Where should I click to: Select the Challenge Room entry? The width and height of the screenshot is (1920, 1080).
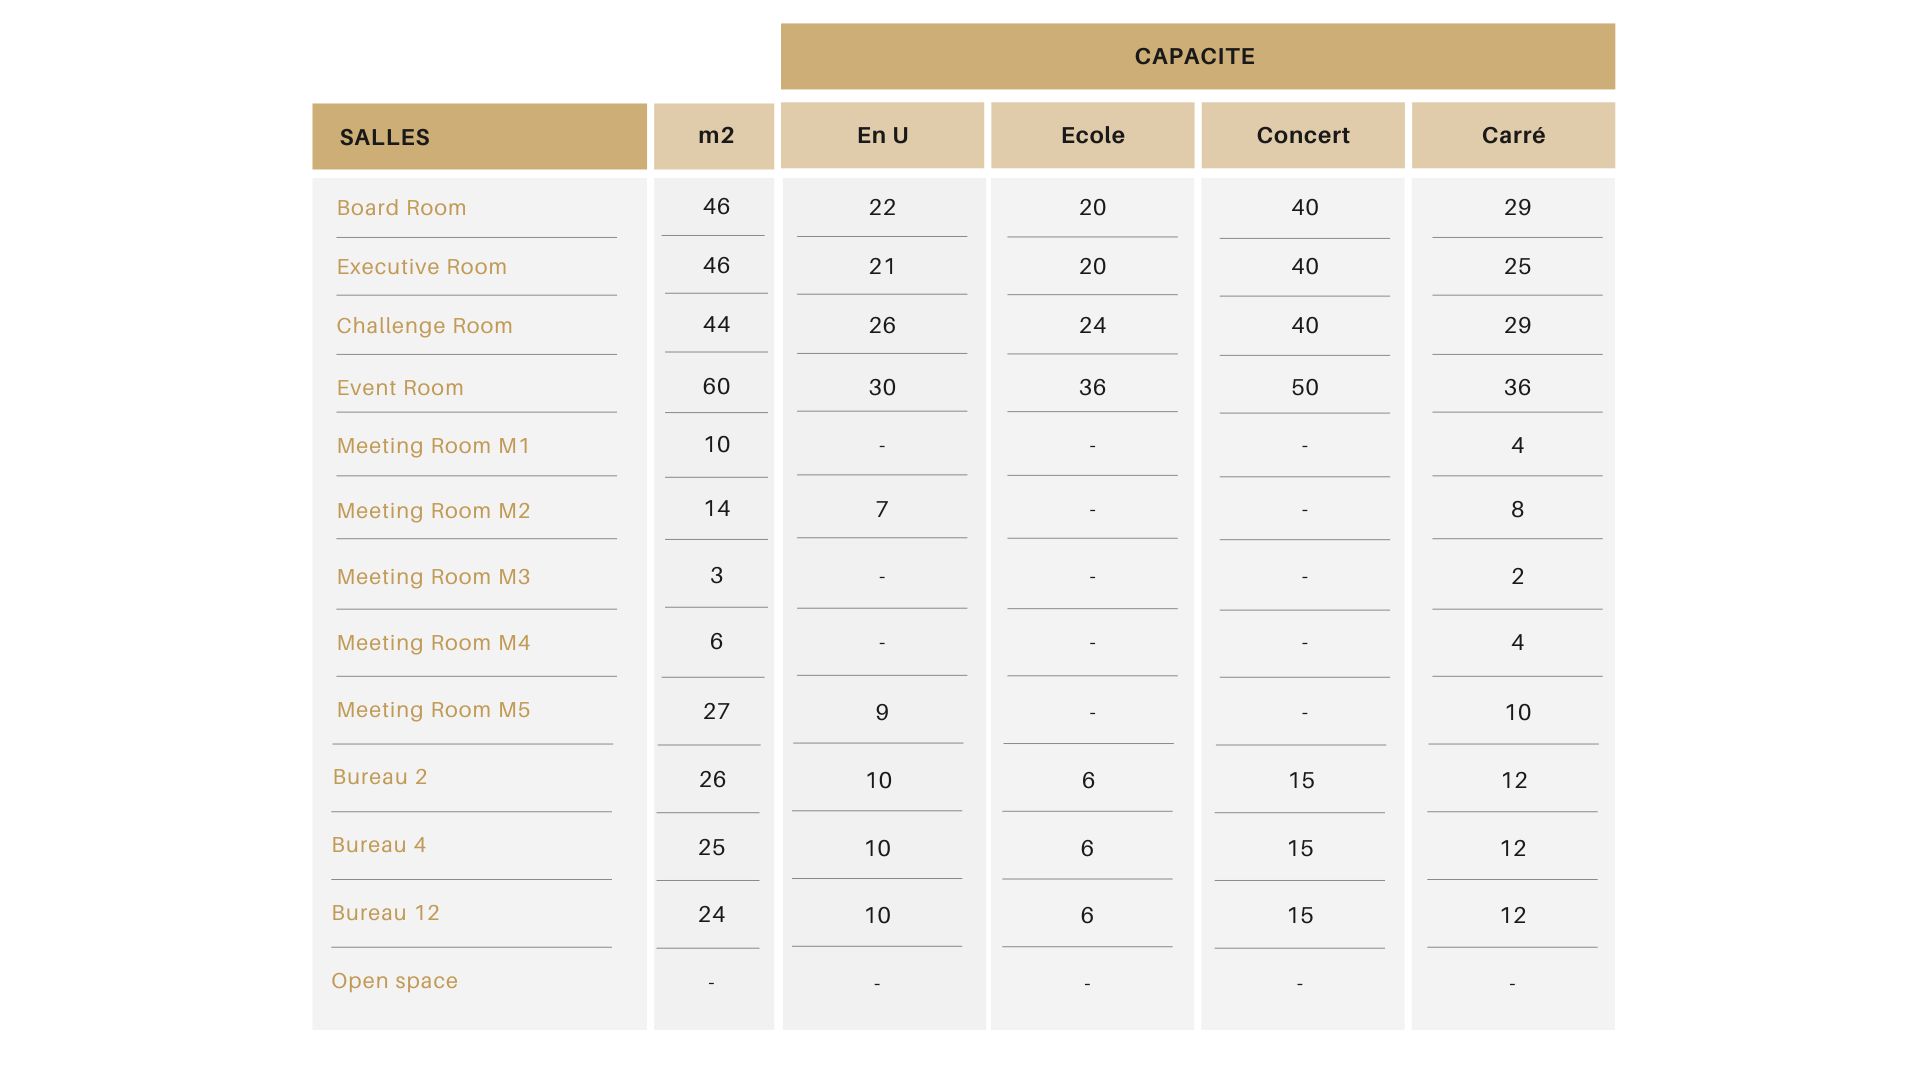click(x=424, y=326)
